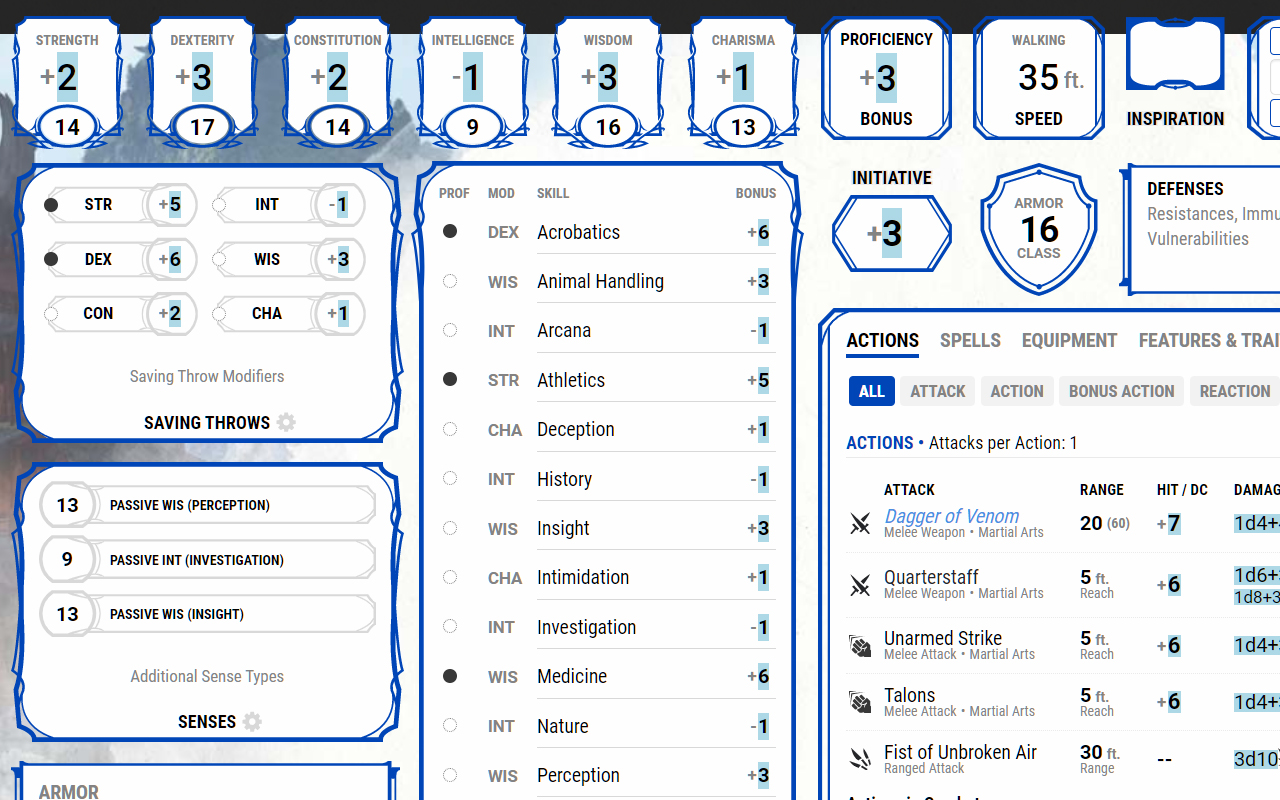Click the Fist of Unbroken Air icon
This screenshot has height=800, width=1280.
(860, 760)
